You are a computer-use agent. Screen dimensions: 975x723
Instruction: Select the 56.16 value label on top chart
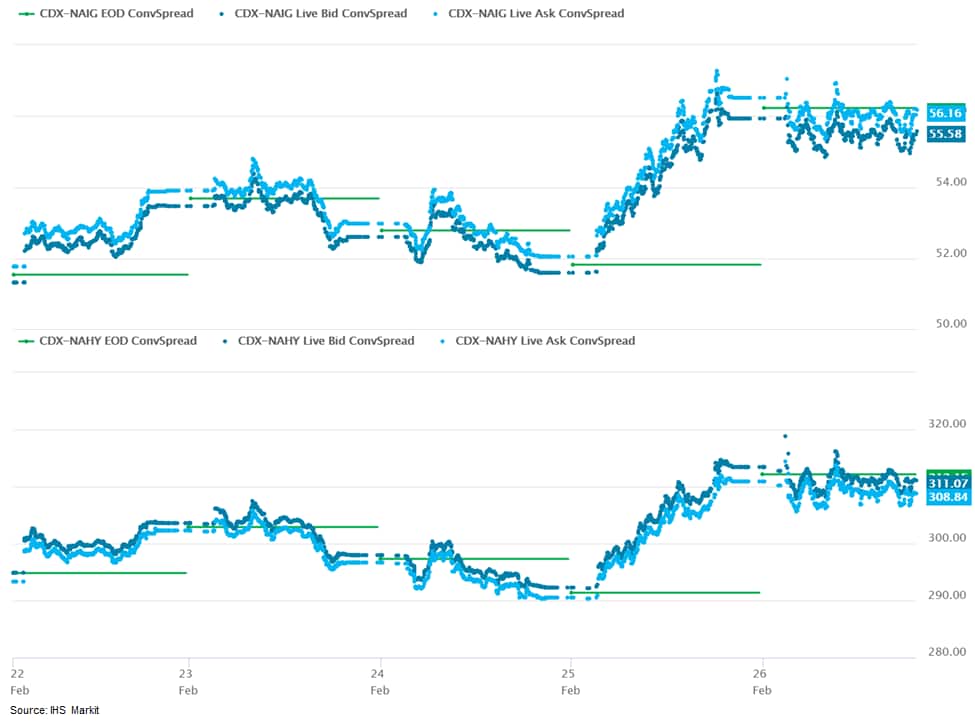pyautogui.click(x=945, y=113)
